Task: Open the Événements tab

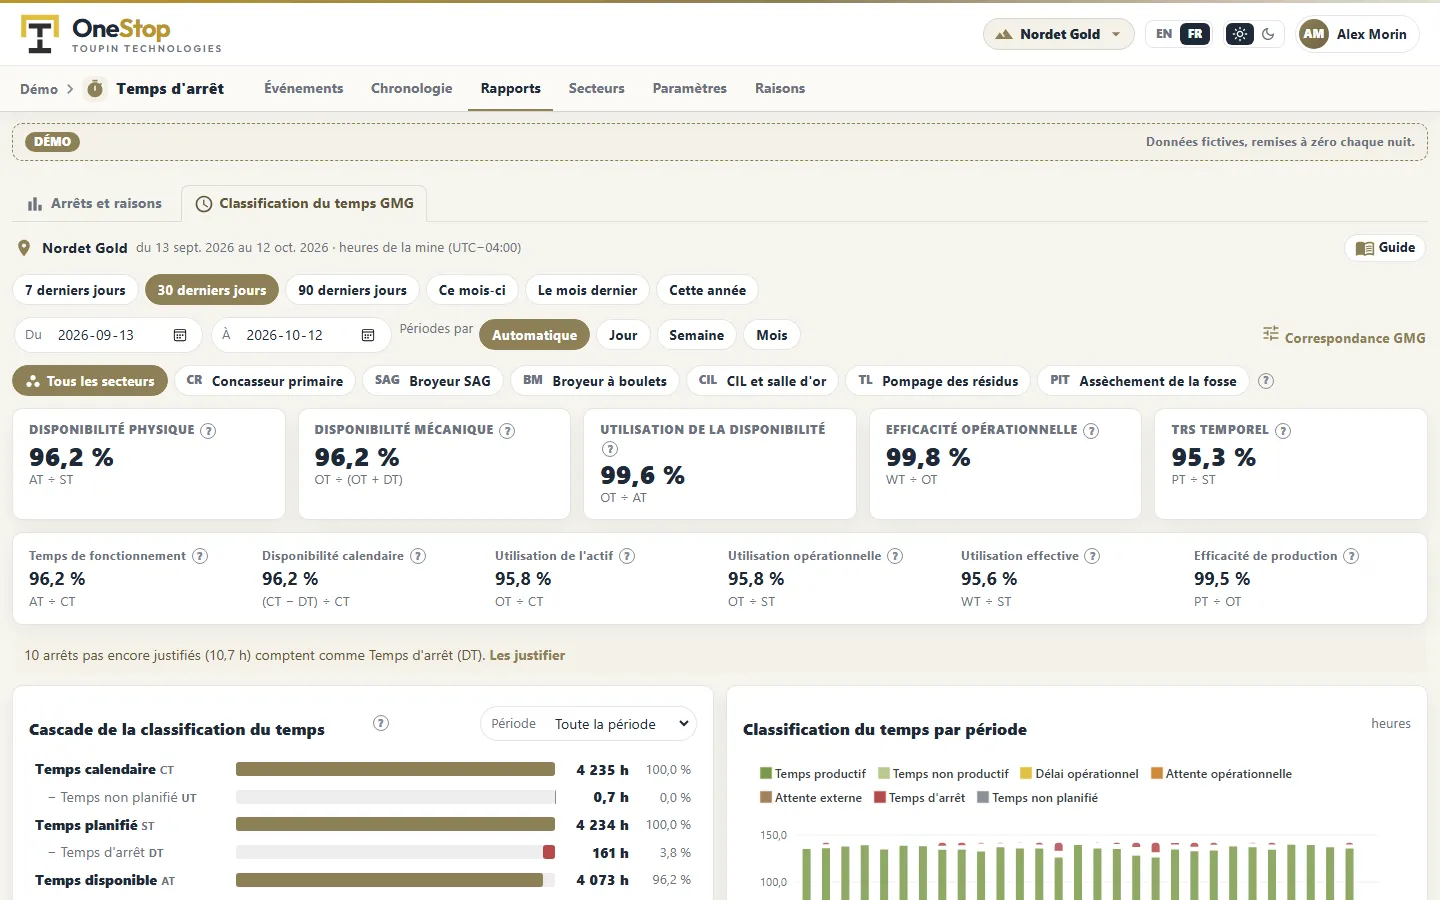Action: tap(304, 88)
